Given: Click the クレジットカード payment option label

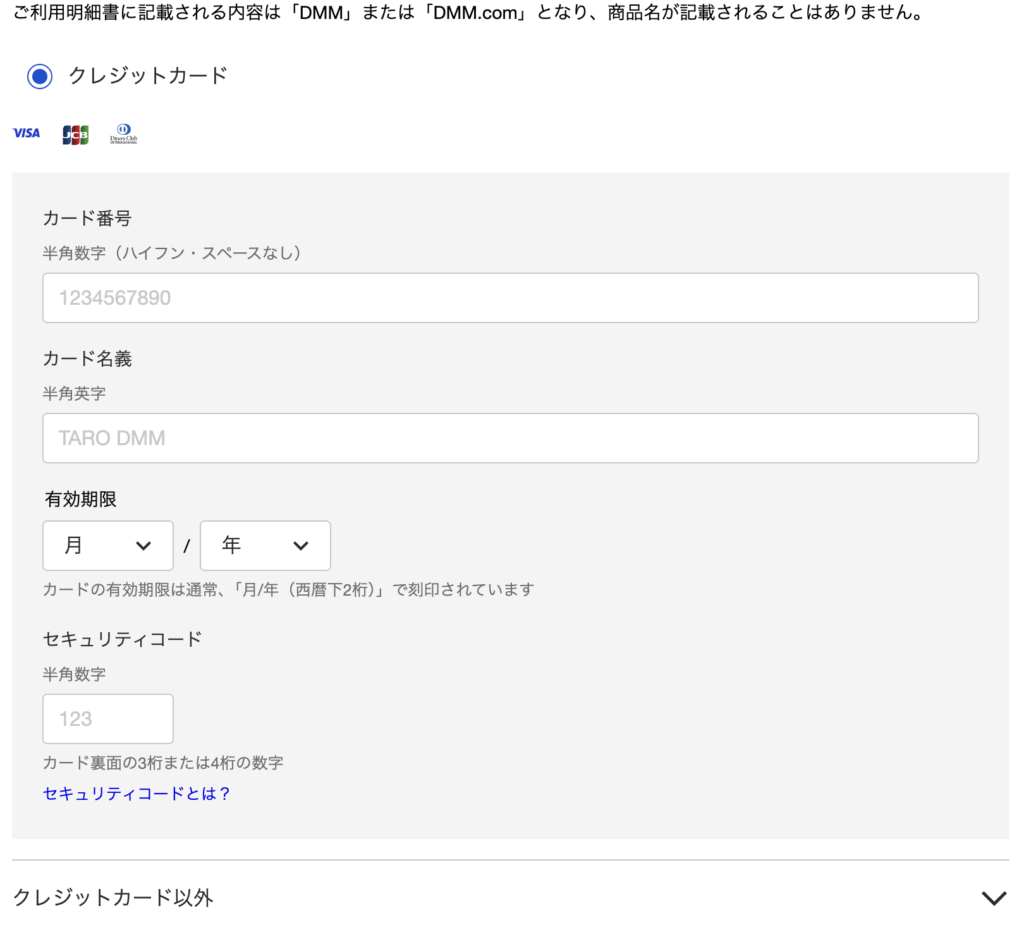Looking at the screenshot, I should coord(147,76).
